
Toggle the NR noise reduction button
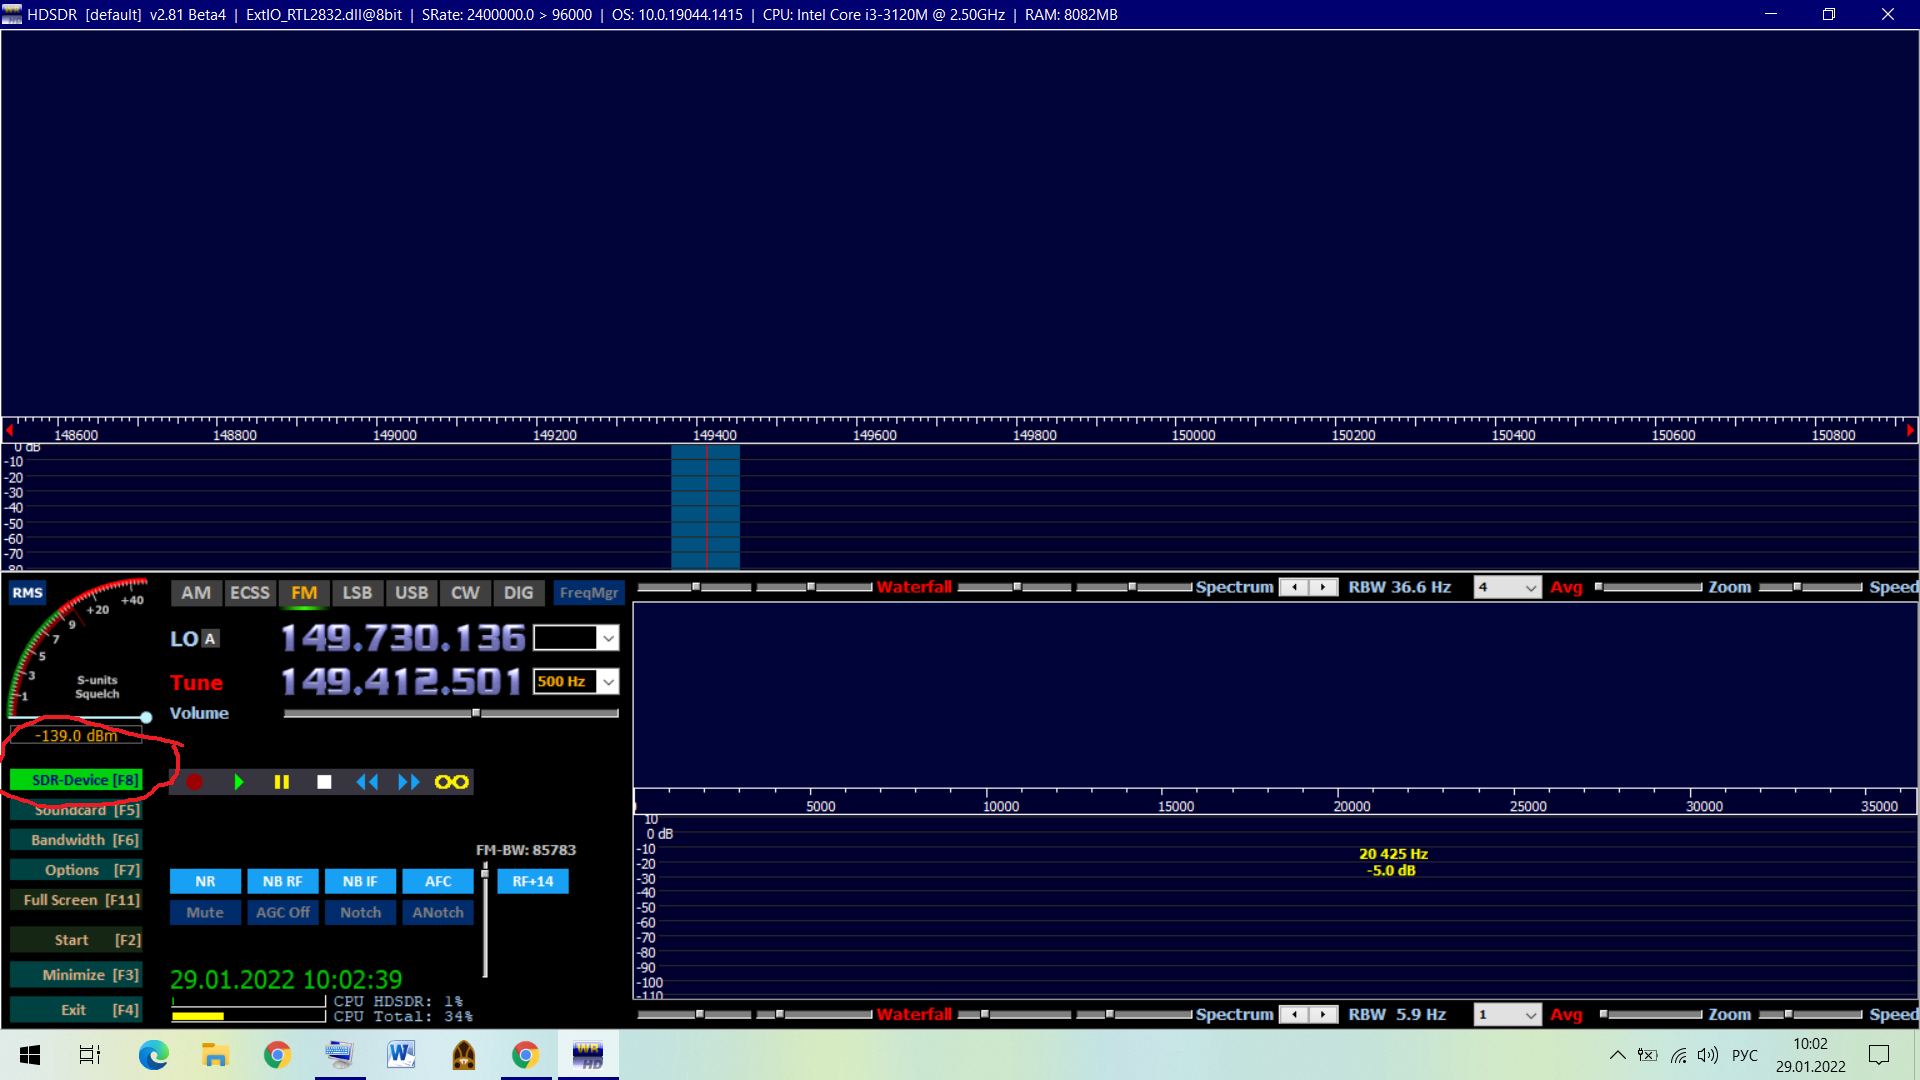pyautogui.click(x=205, y=881)
